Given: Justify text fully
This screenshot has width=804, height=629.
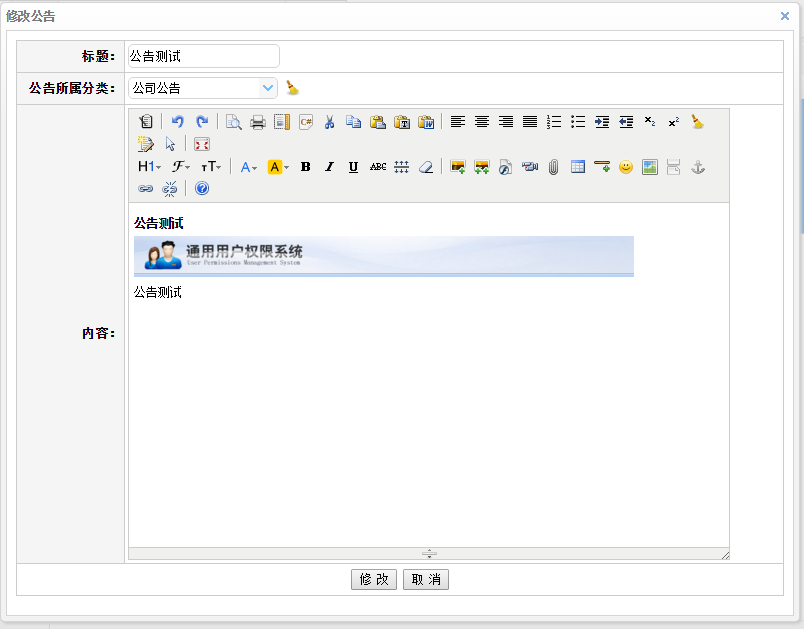Looking at the screenshot, I should tap(530, 121).
